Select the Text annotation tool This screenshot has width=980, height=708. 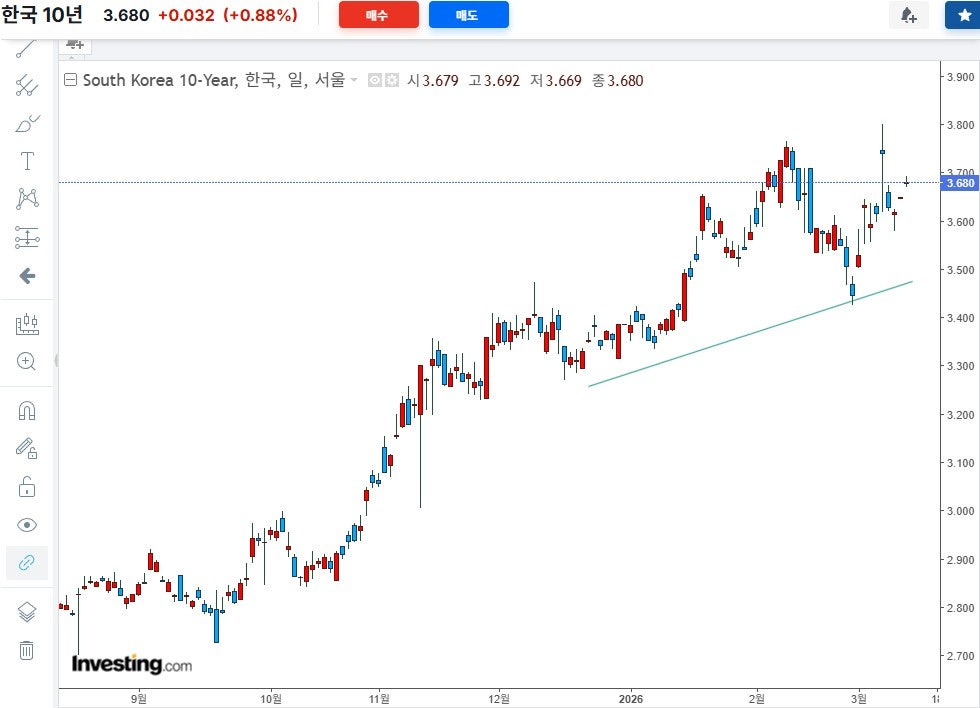(27, 161)
